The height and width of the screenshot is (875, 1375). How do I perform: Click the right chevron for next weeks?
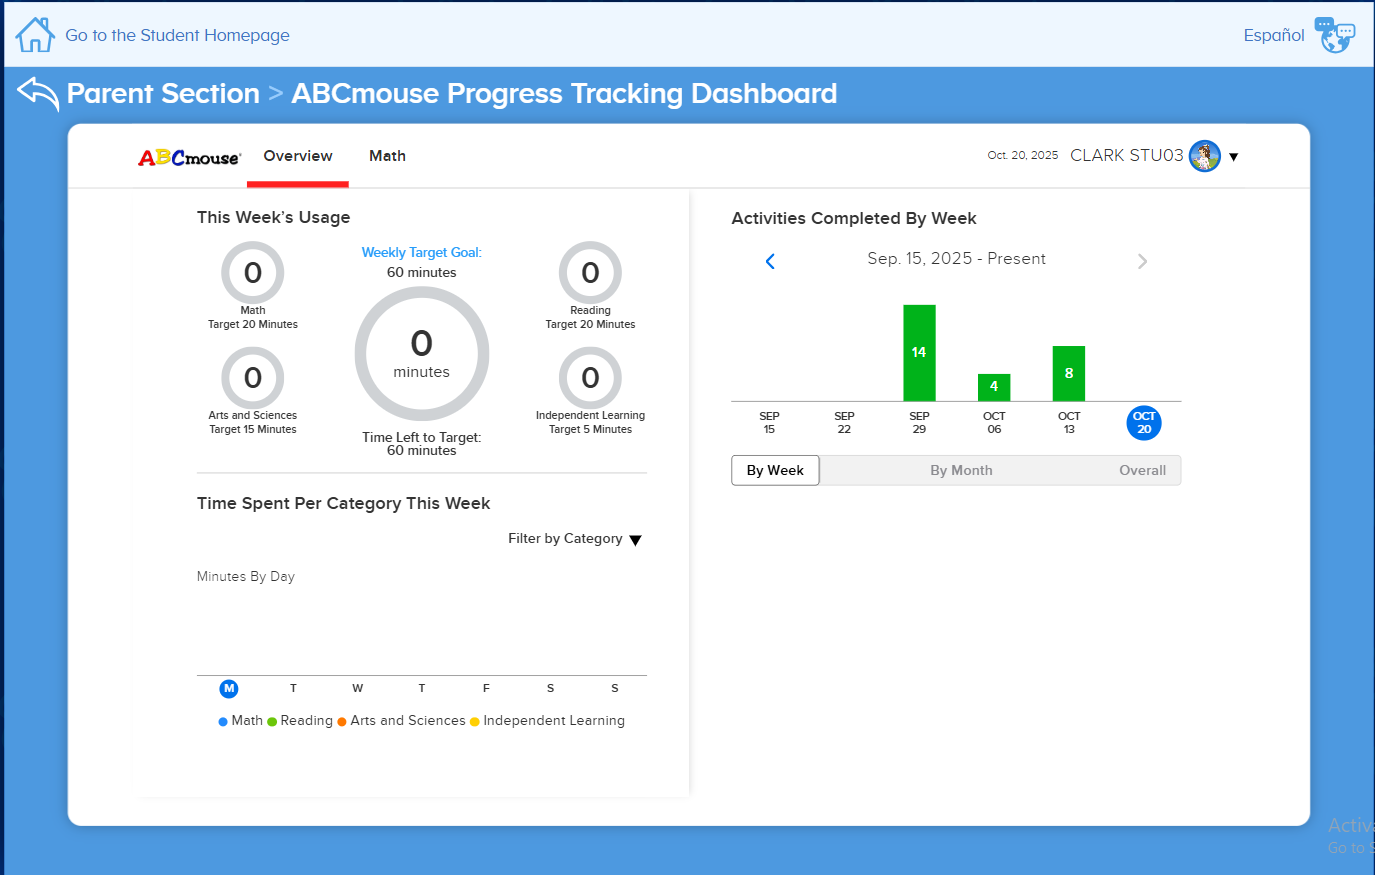click(1142, 261)
